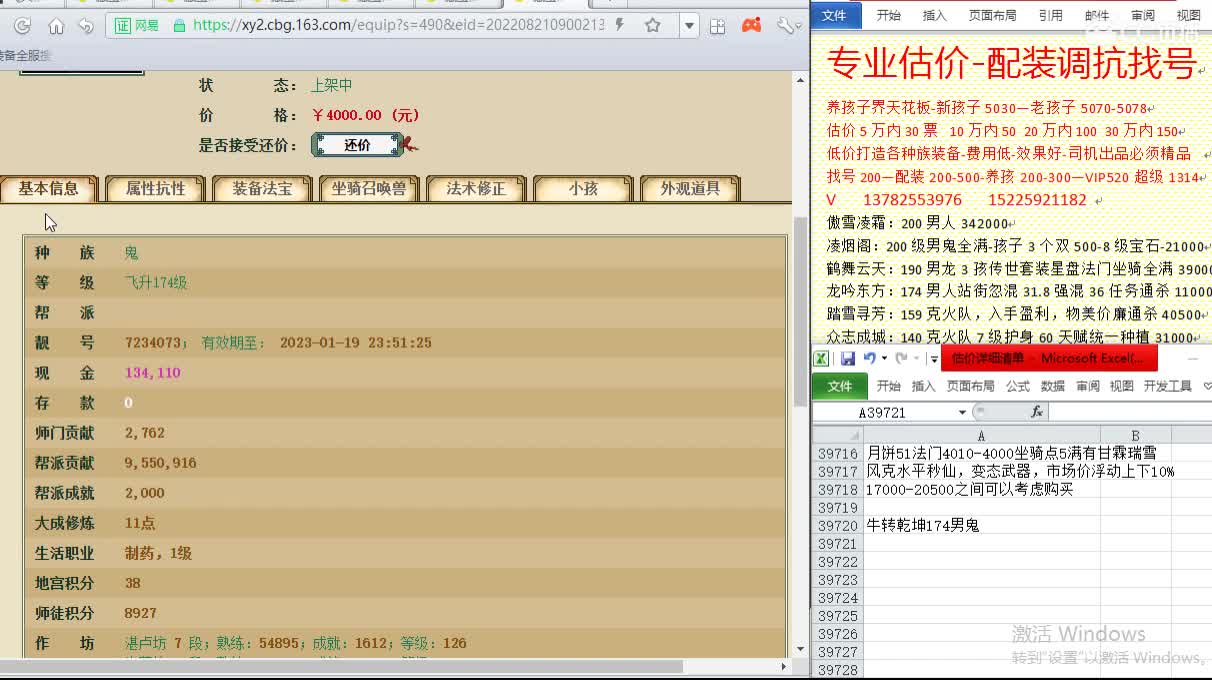Click the 上架中 status text
1212x680 pixels.
[x=331, y=86]
